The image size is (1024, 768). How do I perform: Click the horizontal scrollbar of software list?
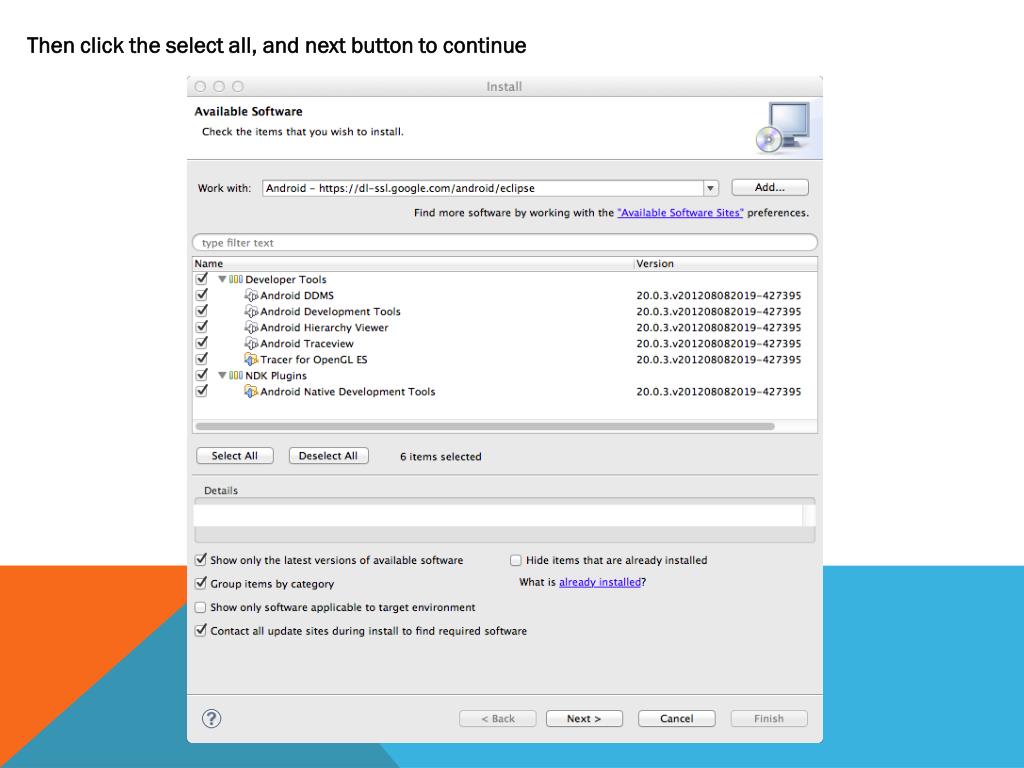pyautogui.click(x=485, y=426)
